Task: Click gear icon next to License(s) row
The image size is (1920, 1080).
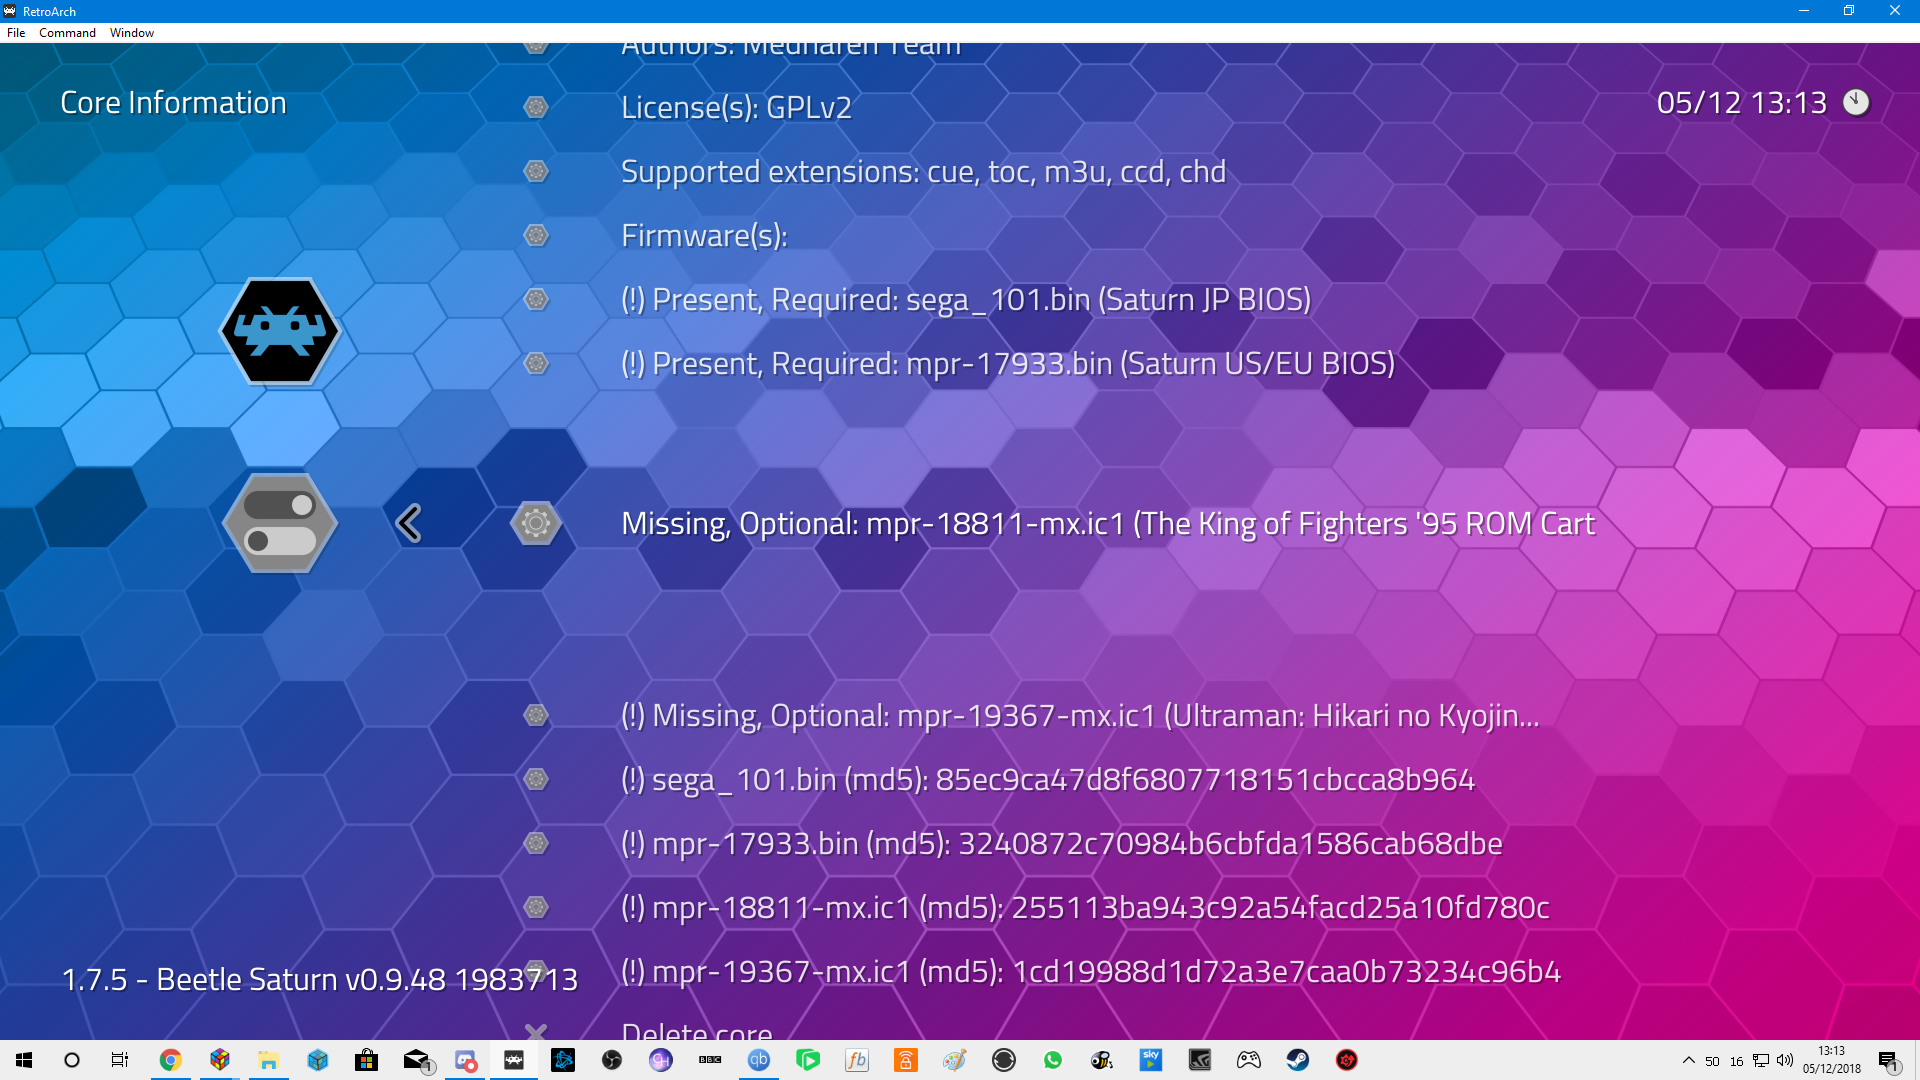Action: (536, 107)
